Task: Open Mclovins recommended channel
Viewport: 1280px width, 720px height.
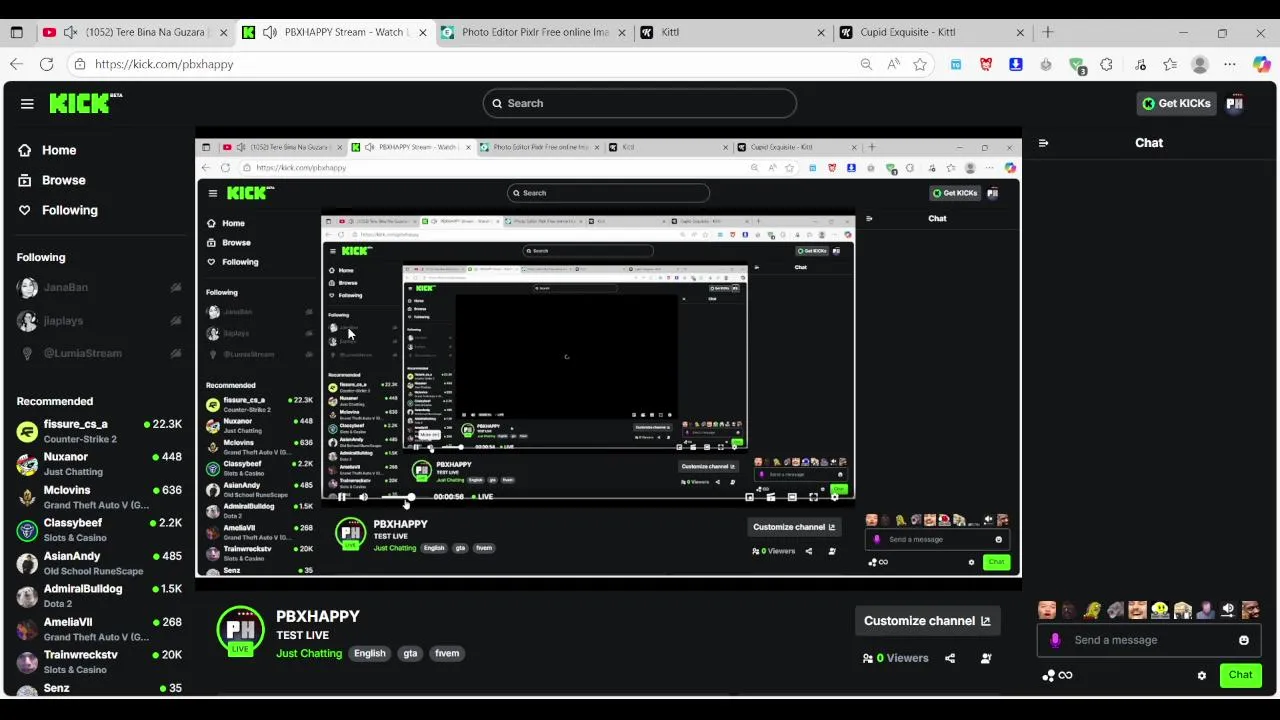Action: (x=99, y=497)
